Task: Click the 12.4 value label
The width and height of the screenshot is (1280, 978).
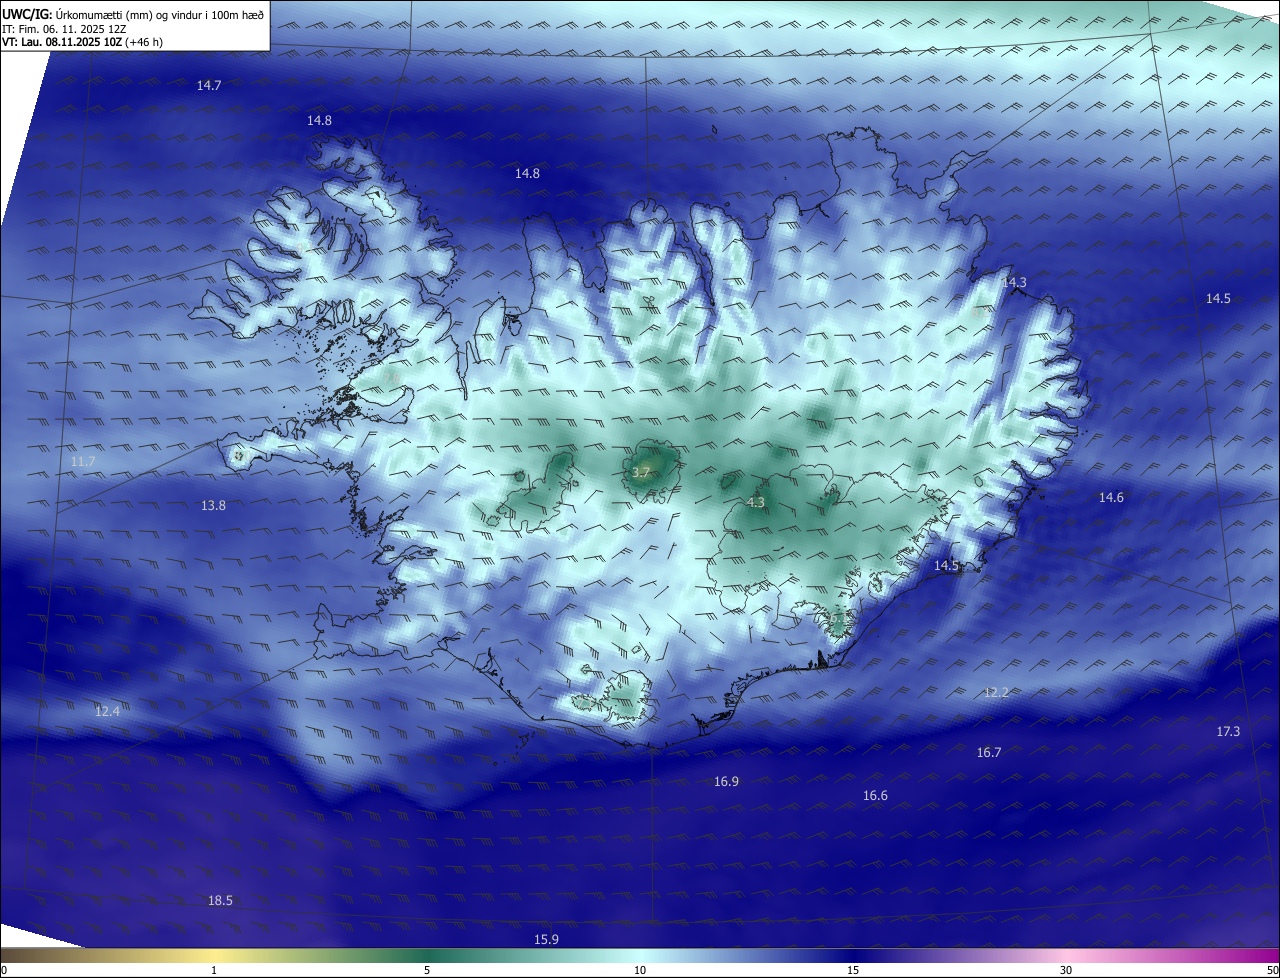Action: click(x=107, y=712)
